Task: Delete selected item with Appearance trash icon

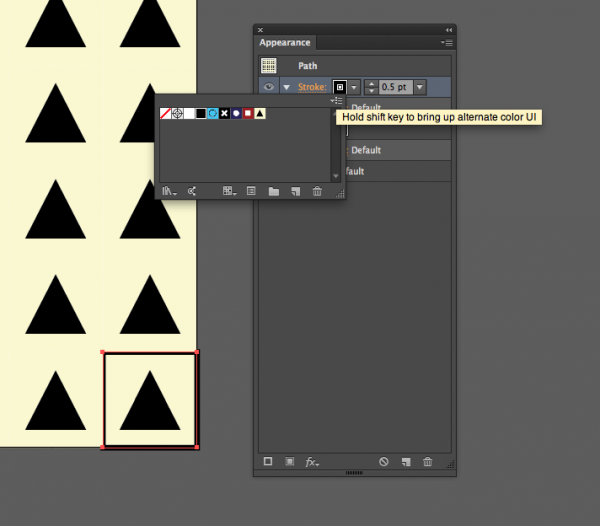Action: pos(428,462)
